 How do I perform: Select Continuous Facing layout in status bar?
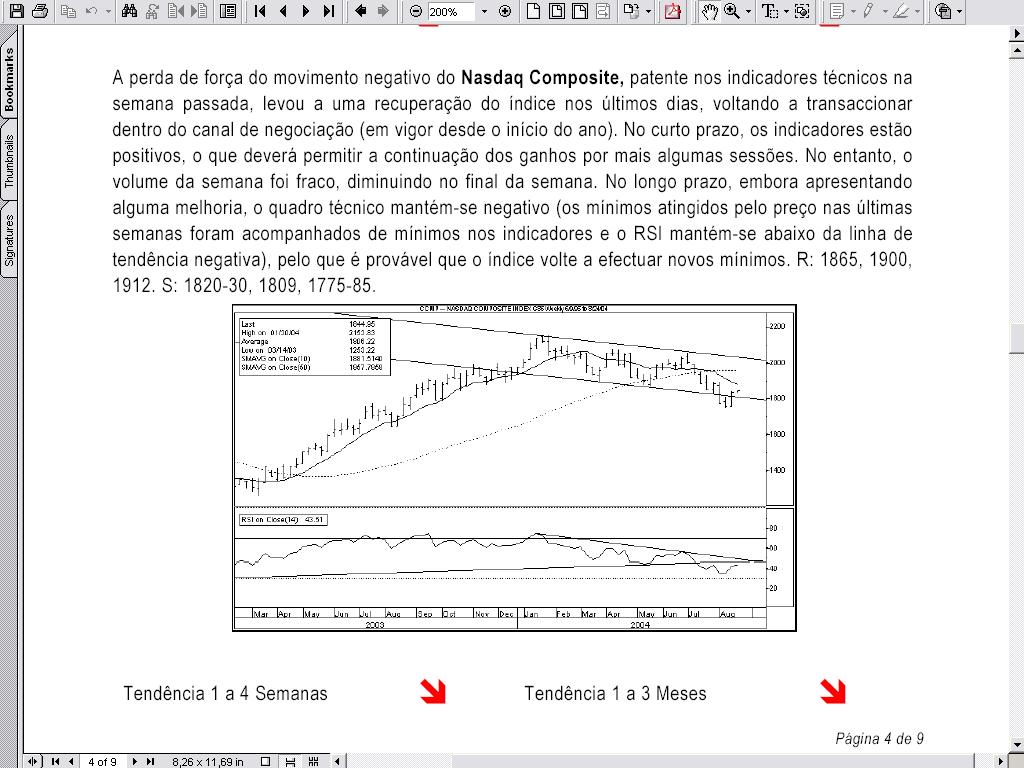(313, 761)
